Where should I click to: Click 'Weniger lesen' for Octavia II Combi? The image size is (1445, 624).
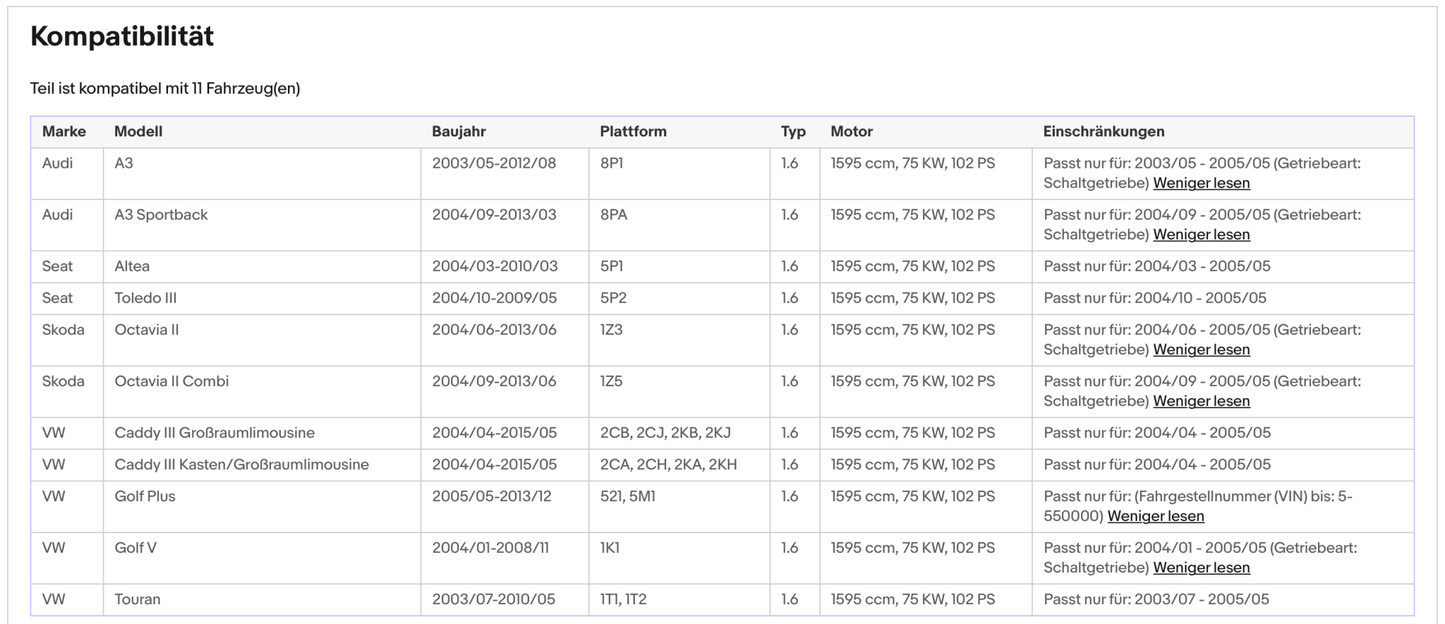point(1201,401)
